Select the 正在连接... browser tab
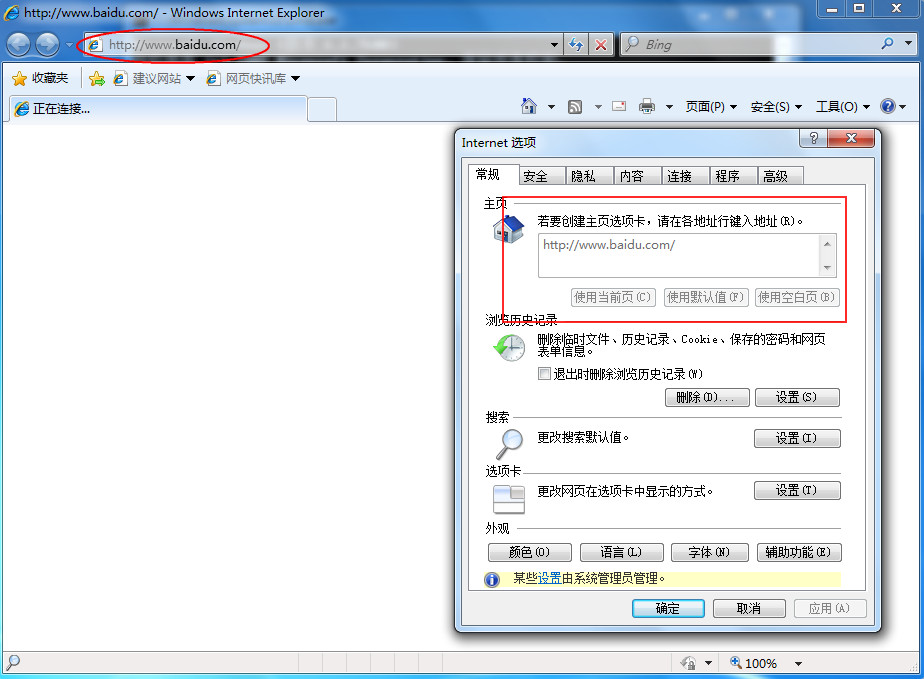924x679 pixels. (x=158, y=108)
